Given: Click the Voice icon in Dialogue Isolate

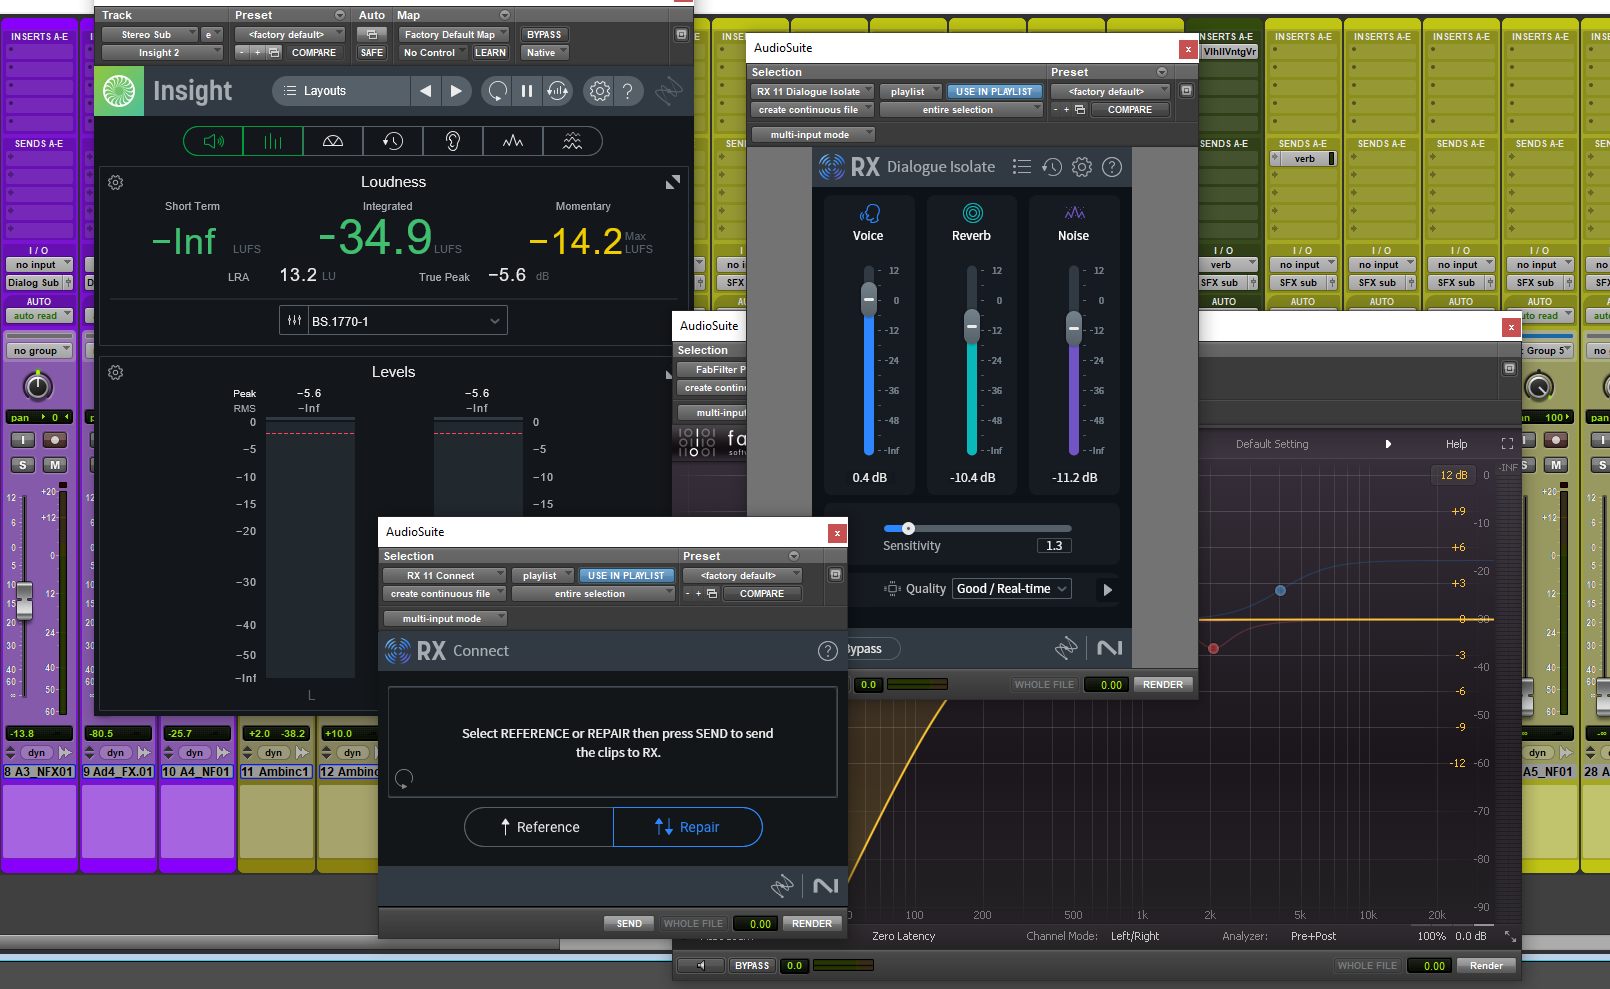Looking at the screenshot, I should [x=868, y=213].
